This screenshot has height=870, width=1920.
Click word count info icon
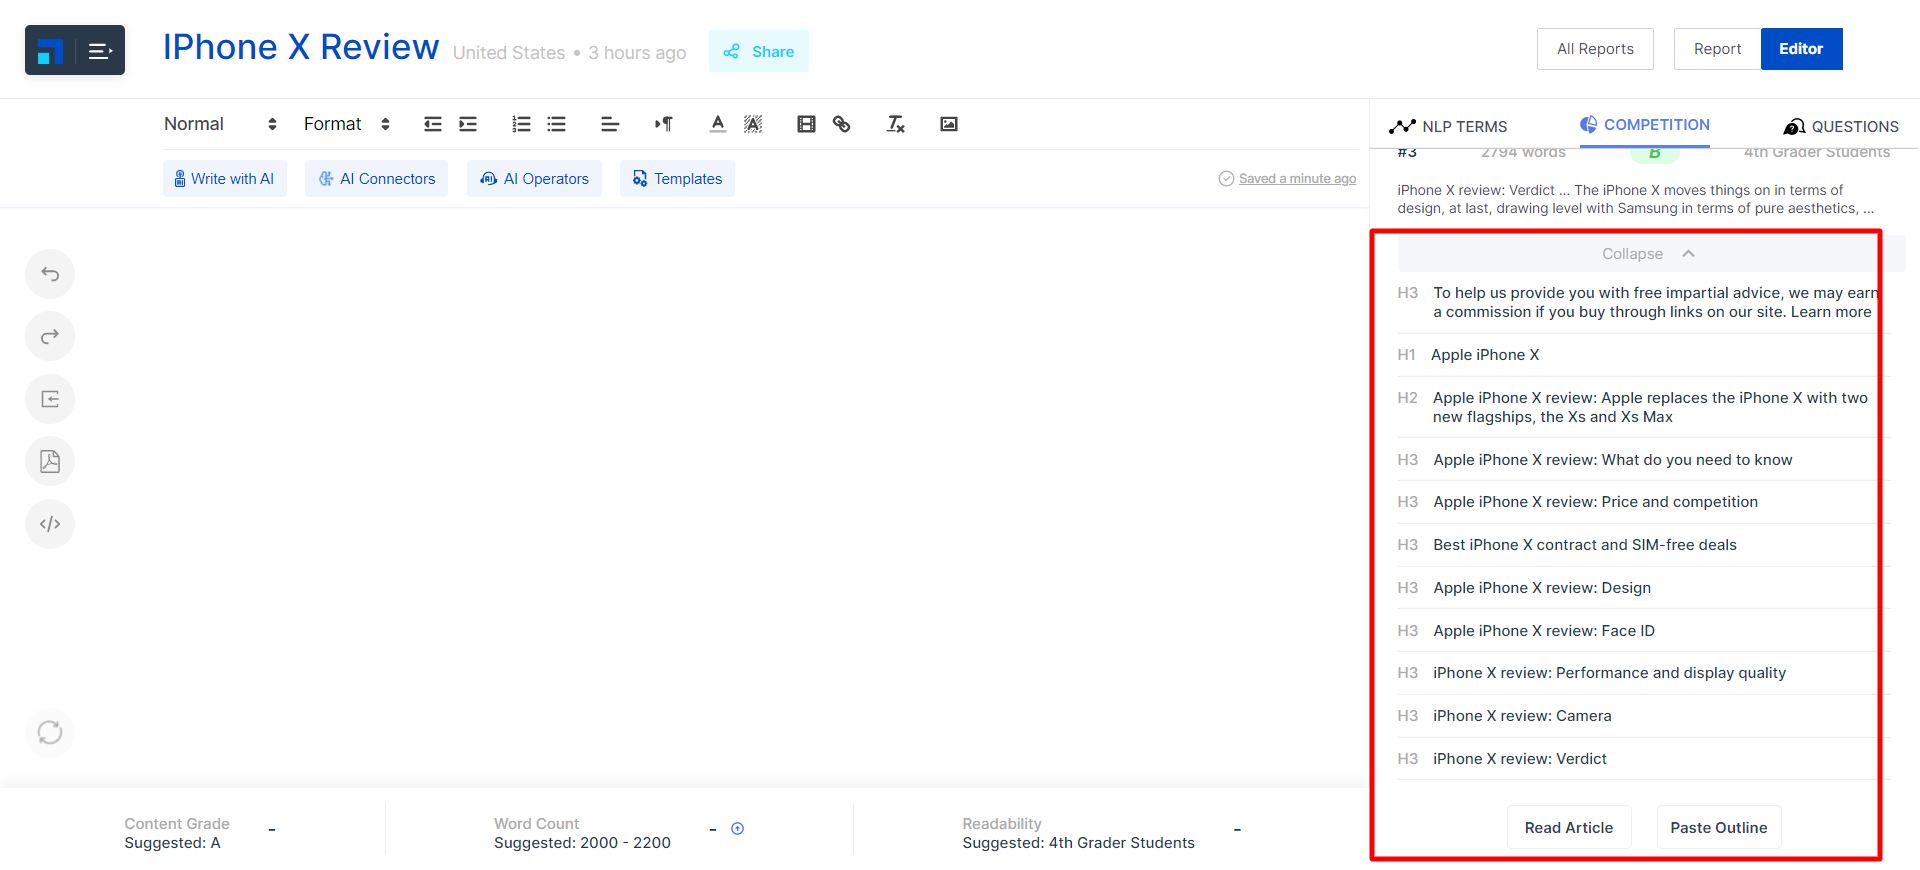(737, 829)
